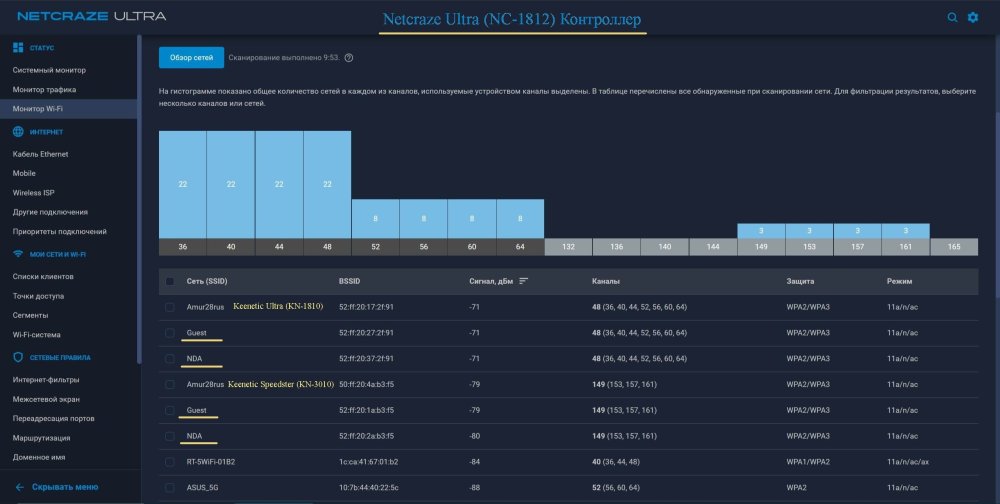Viewport: 1000px width, 504px height.
Task: Open Монитор трафика menu item
Action: tap(45, 89)
